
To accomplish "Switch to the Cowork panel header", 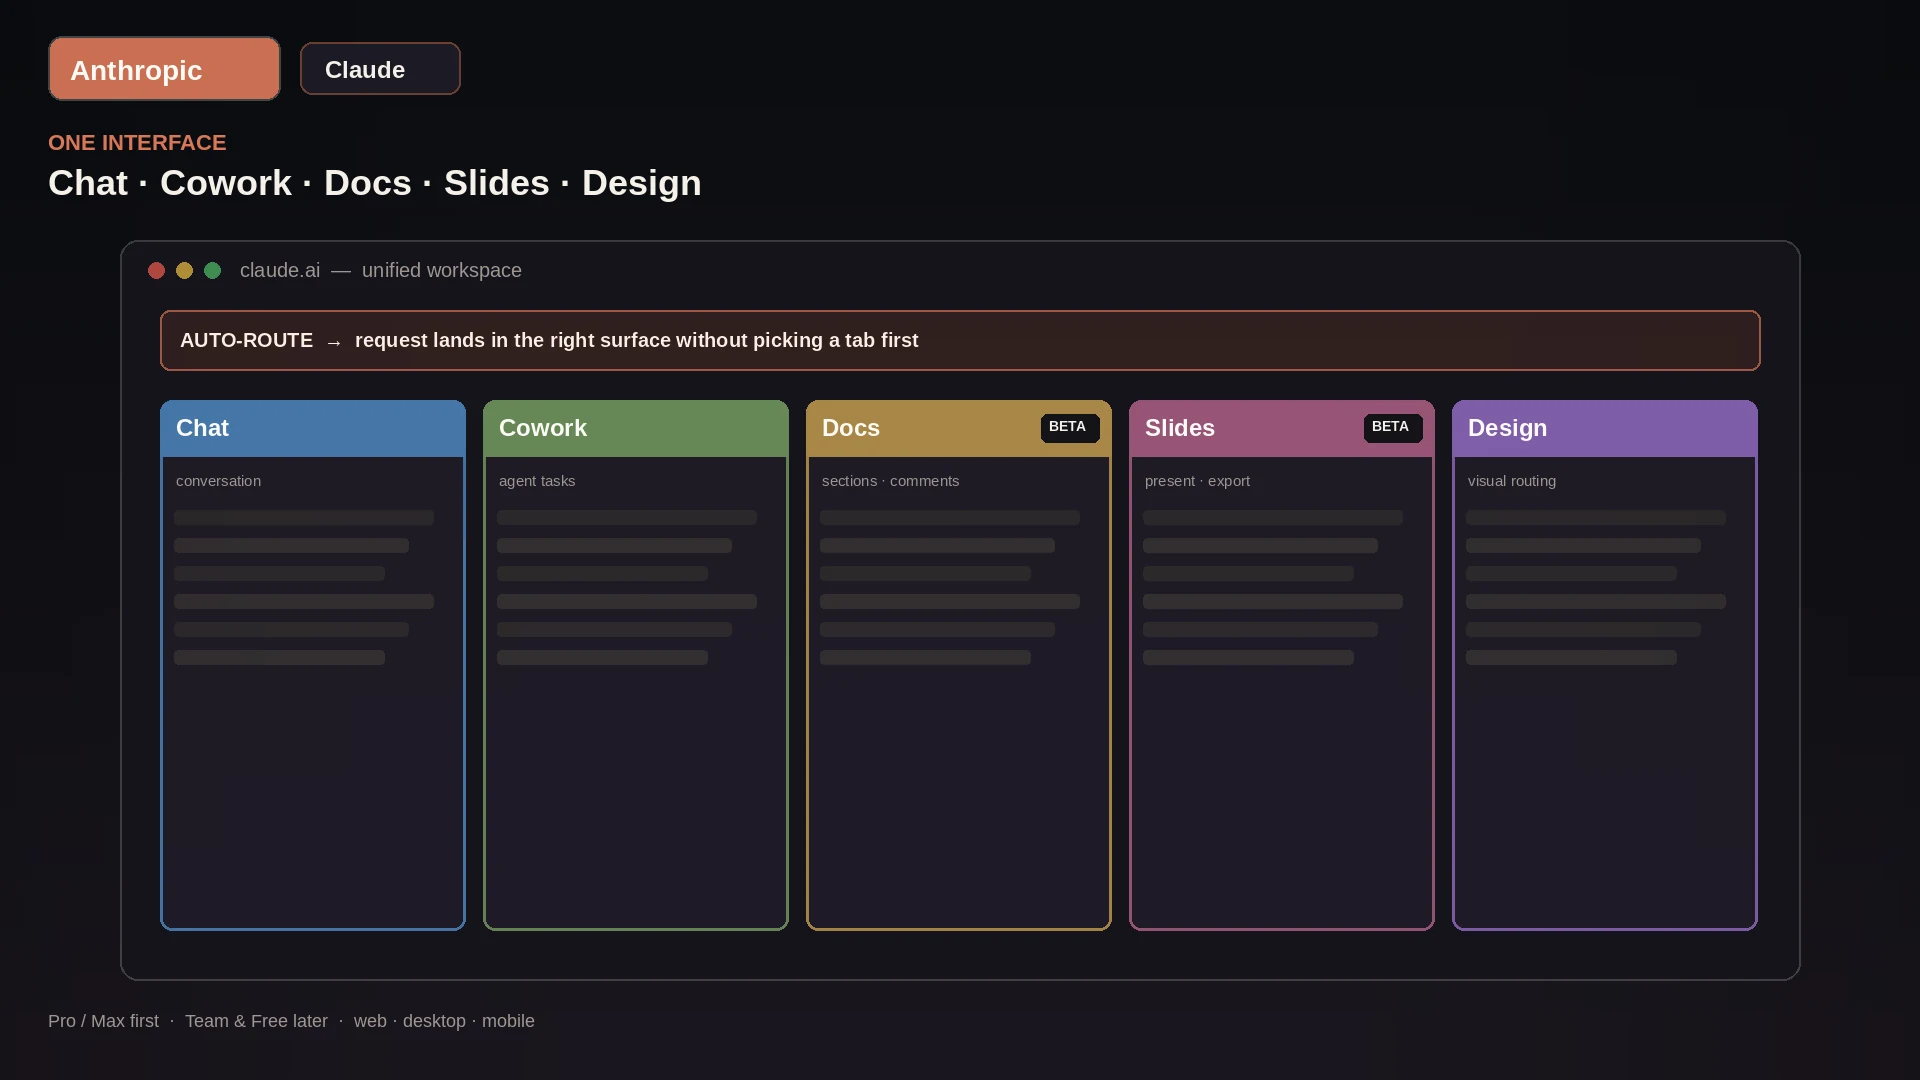I will (636, 429).
